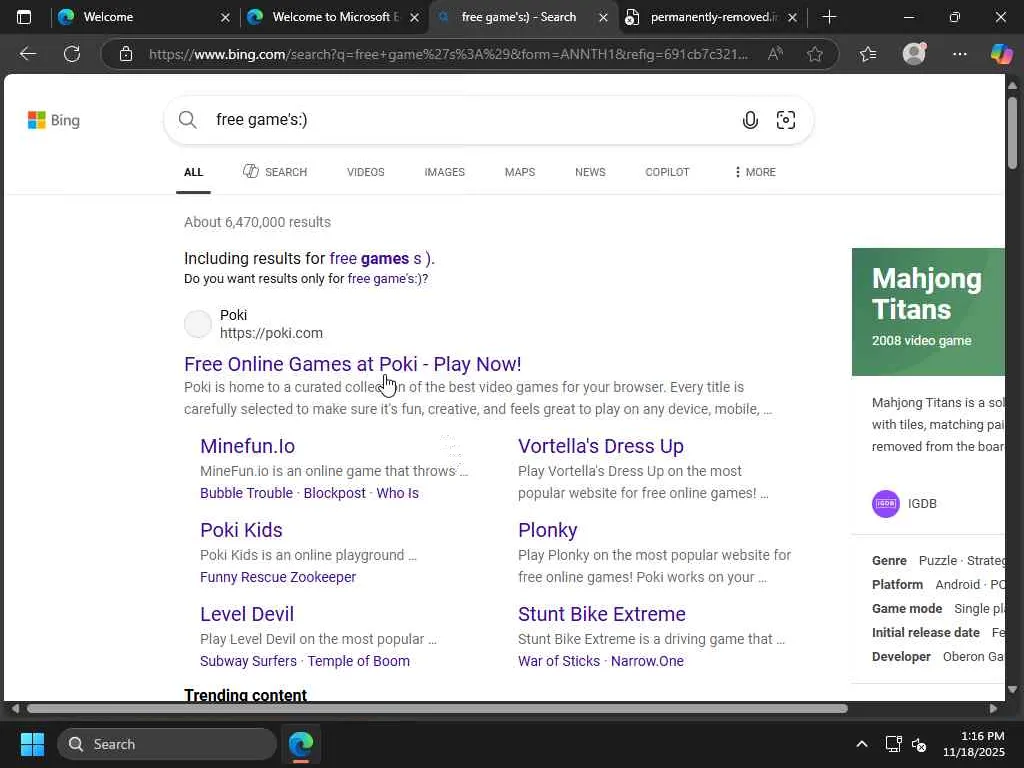1024x768 pixels.
Task: Open the Temple of Boom sublink
Action: [359, 661]
